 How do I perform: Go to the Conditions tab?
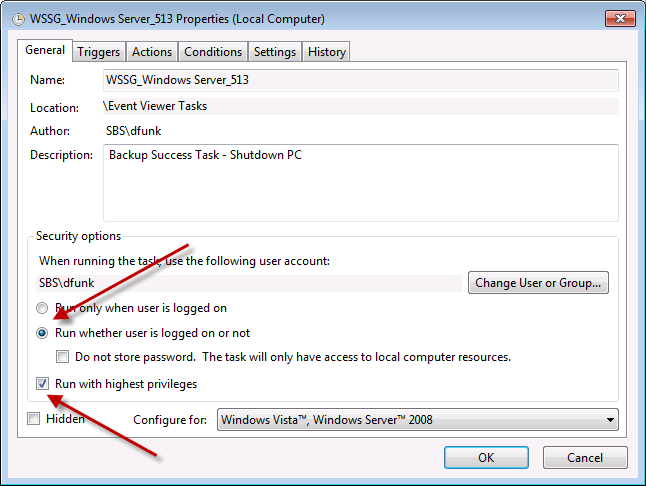(213, 52)
